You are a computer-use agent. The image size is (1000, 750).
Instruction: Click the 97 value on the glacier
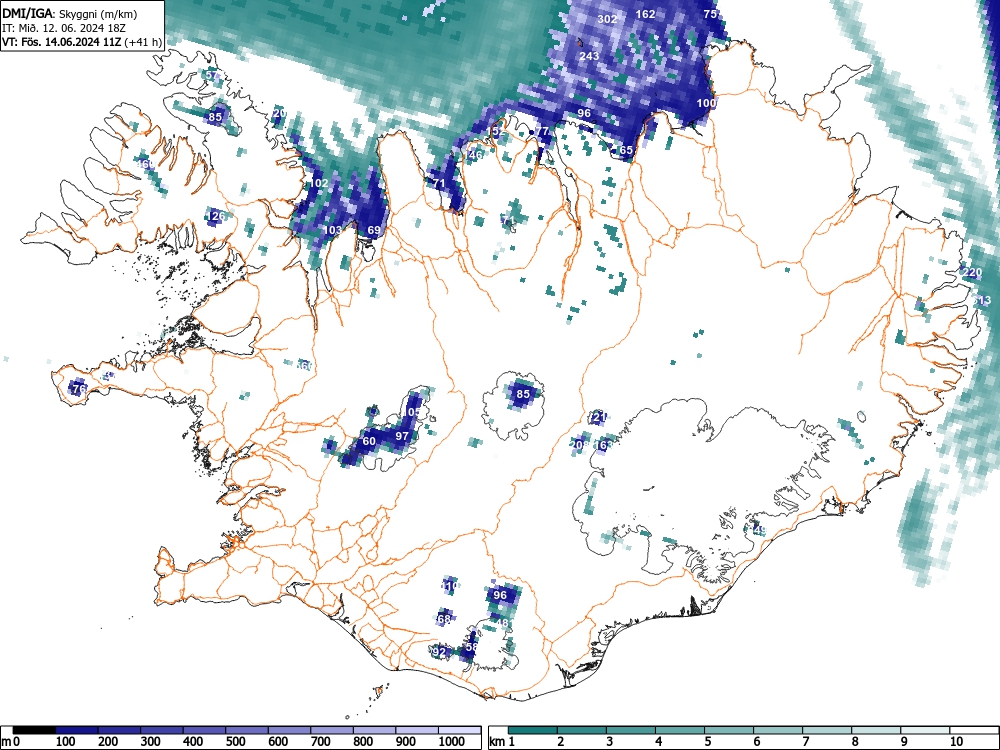tap(402, 436)
